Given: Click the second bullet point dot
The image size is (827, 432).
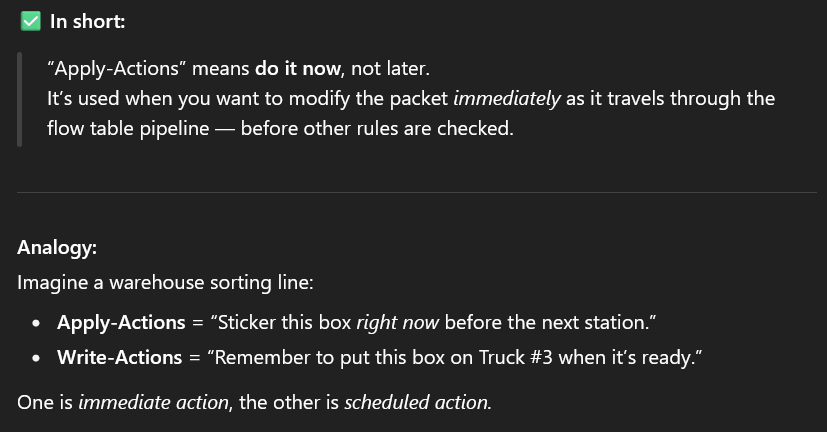Looking at the screenshot, I should (x=37, y=357).
